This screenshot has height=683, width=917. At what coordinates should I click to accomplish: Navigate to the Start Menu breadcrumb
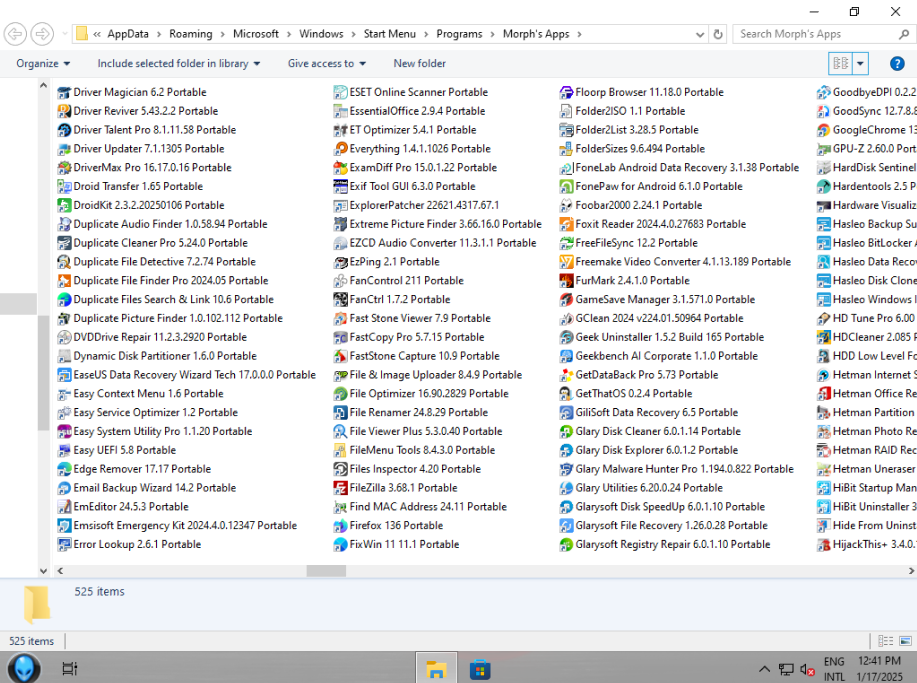pos(389,35)
